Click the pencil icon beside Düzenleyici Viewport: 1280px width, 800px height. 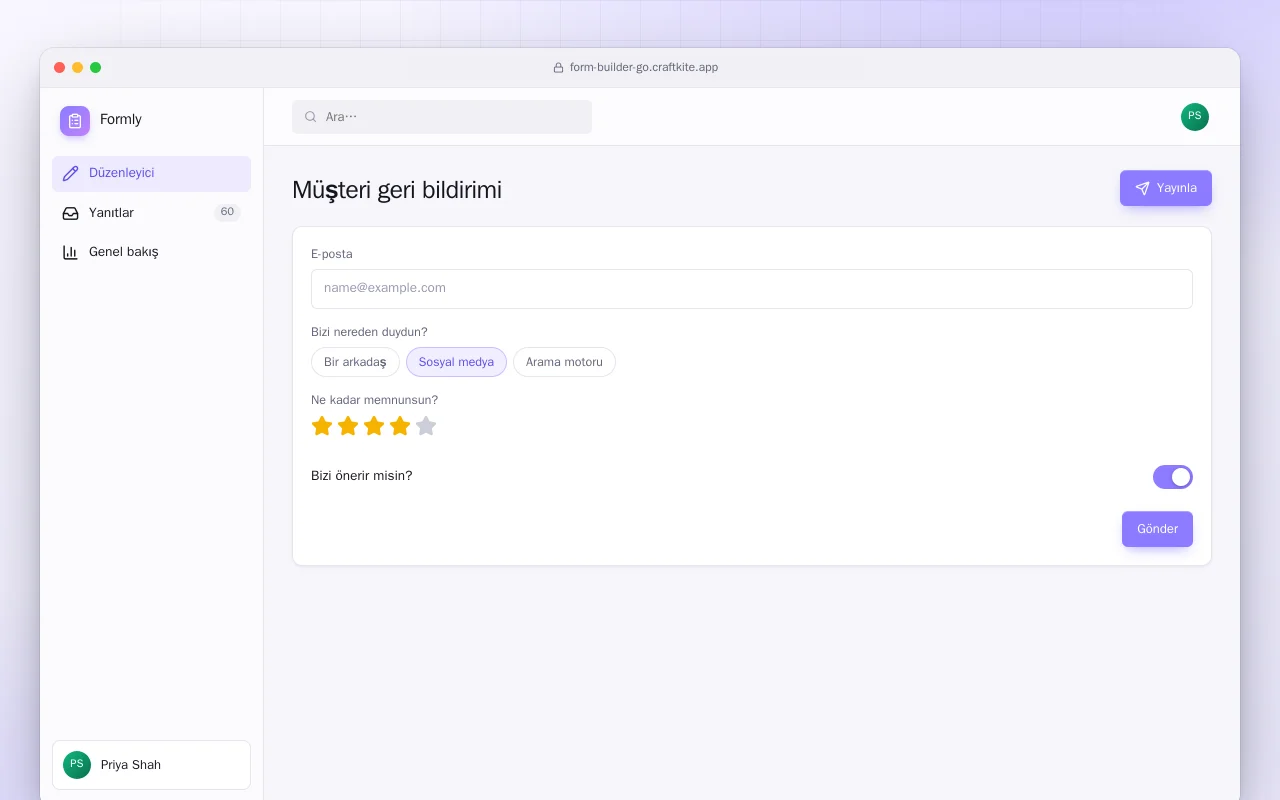[70, 173]
